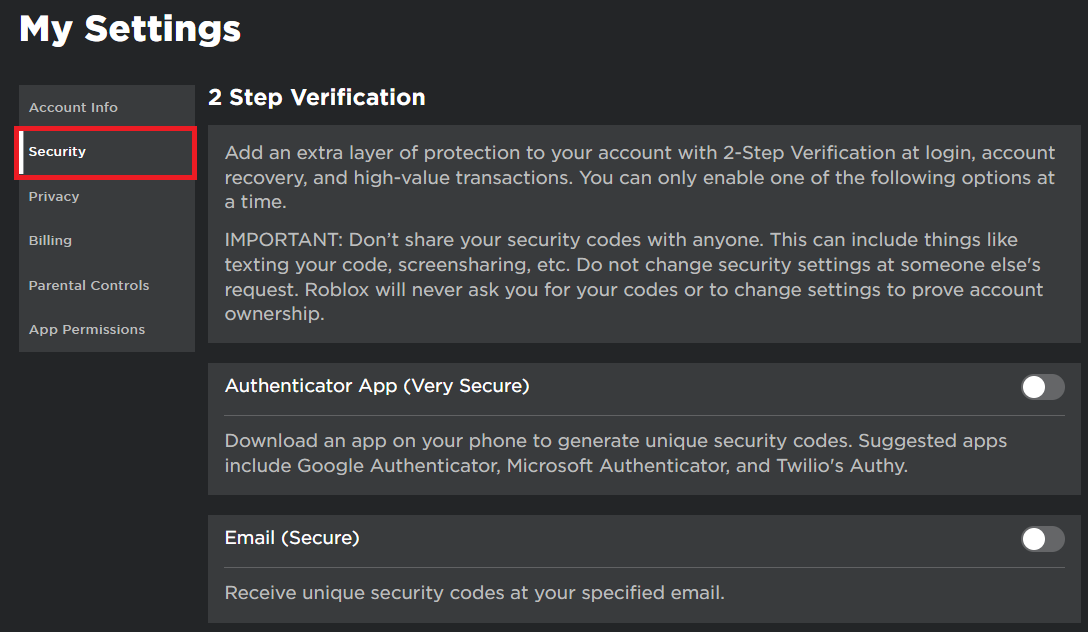Click the My Settings page heading
Screen dimensions: 1088x632
click(130, 29)
